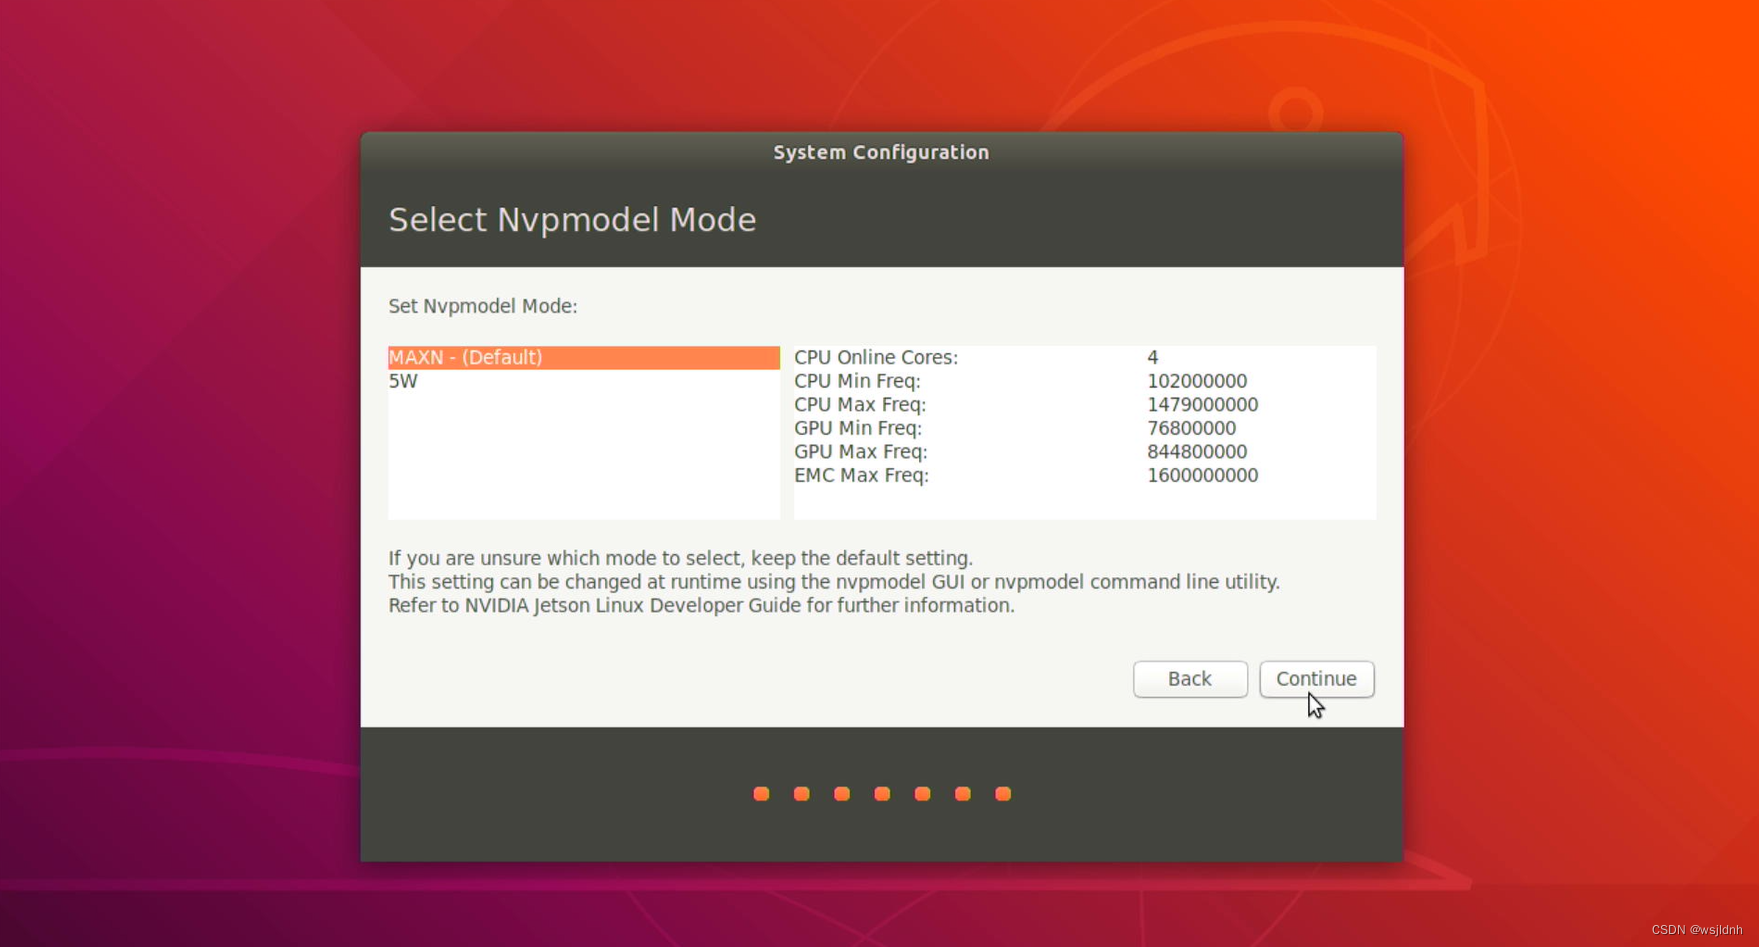Click the System Configuration title bar
Viewport: 1759px width, 947px height.
click(x=880, y=152)
